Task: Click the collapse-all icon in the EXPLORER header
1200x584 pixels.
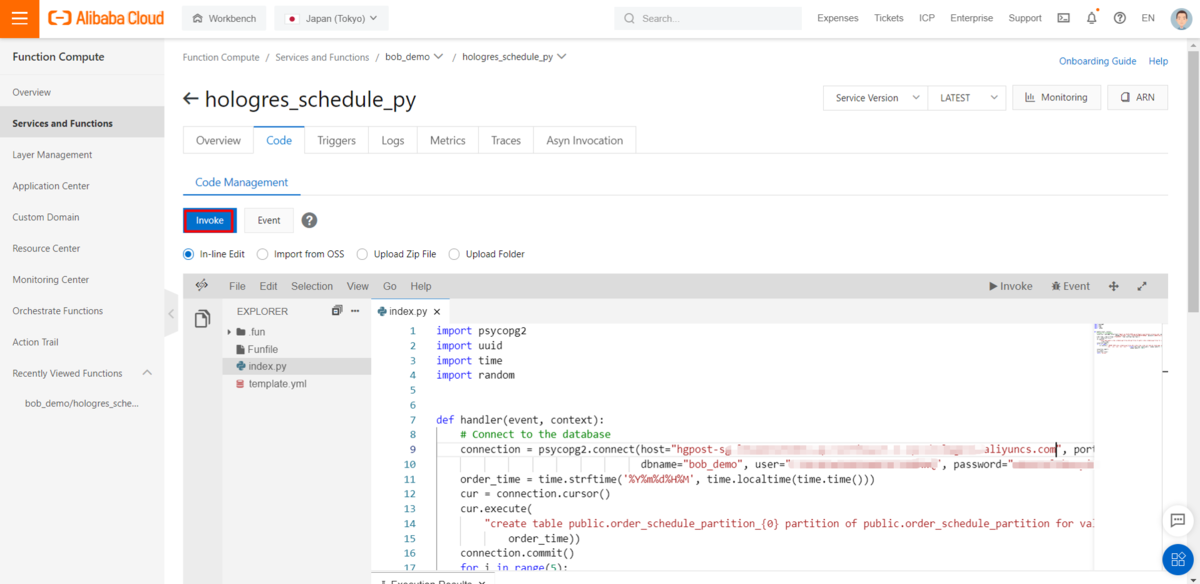Action: tap(337, 311)
